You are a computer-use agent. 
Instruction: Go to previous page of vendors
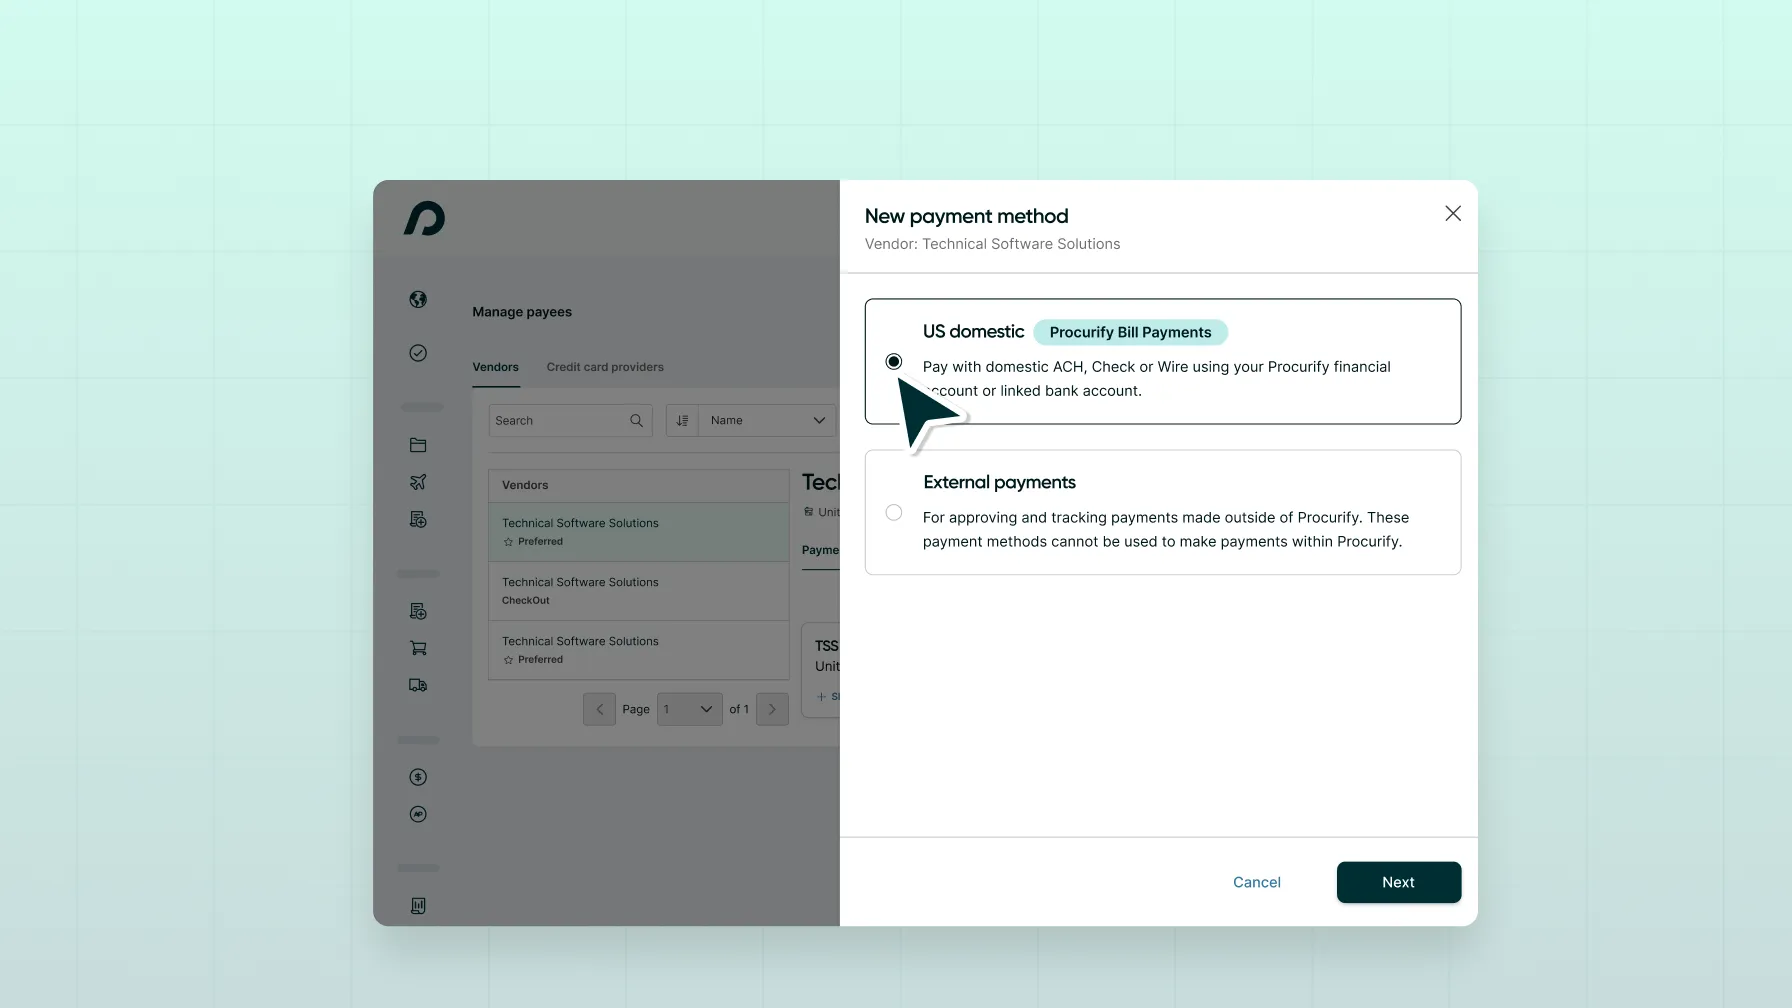599,709
